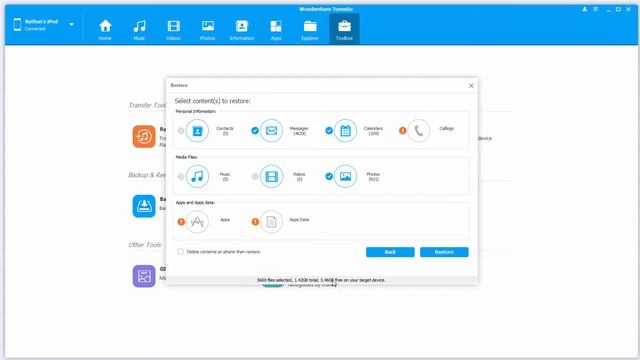Click the Messages (4629) label
Image resolution: width=640 pixels, height=360 pixels.
pos(299,131)
